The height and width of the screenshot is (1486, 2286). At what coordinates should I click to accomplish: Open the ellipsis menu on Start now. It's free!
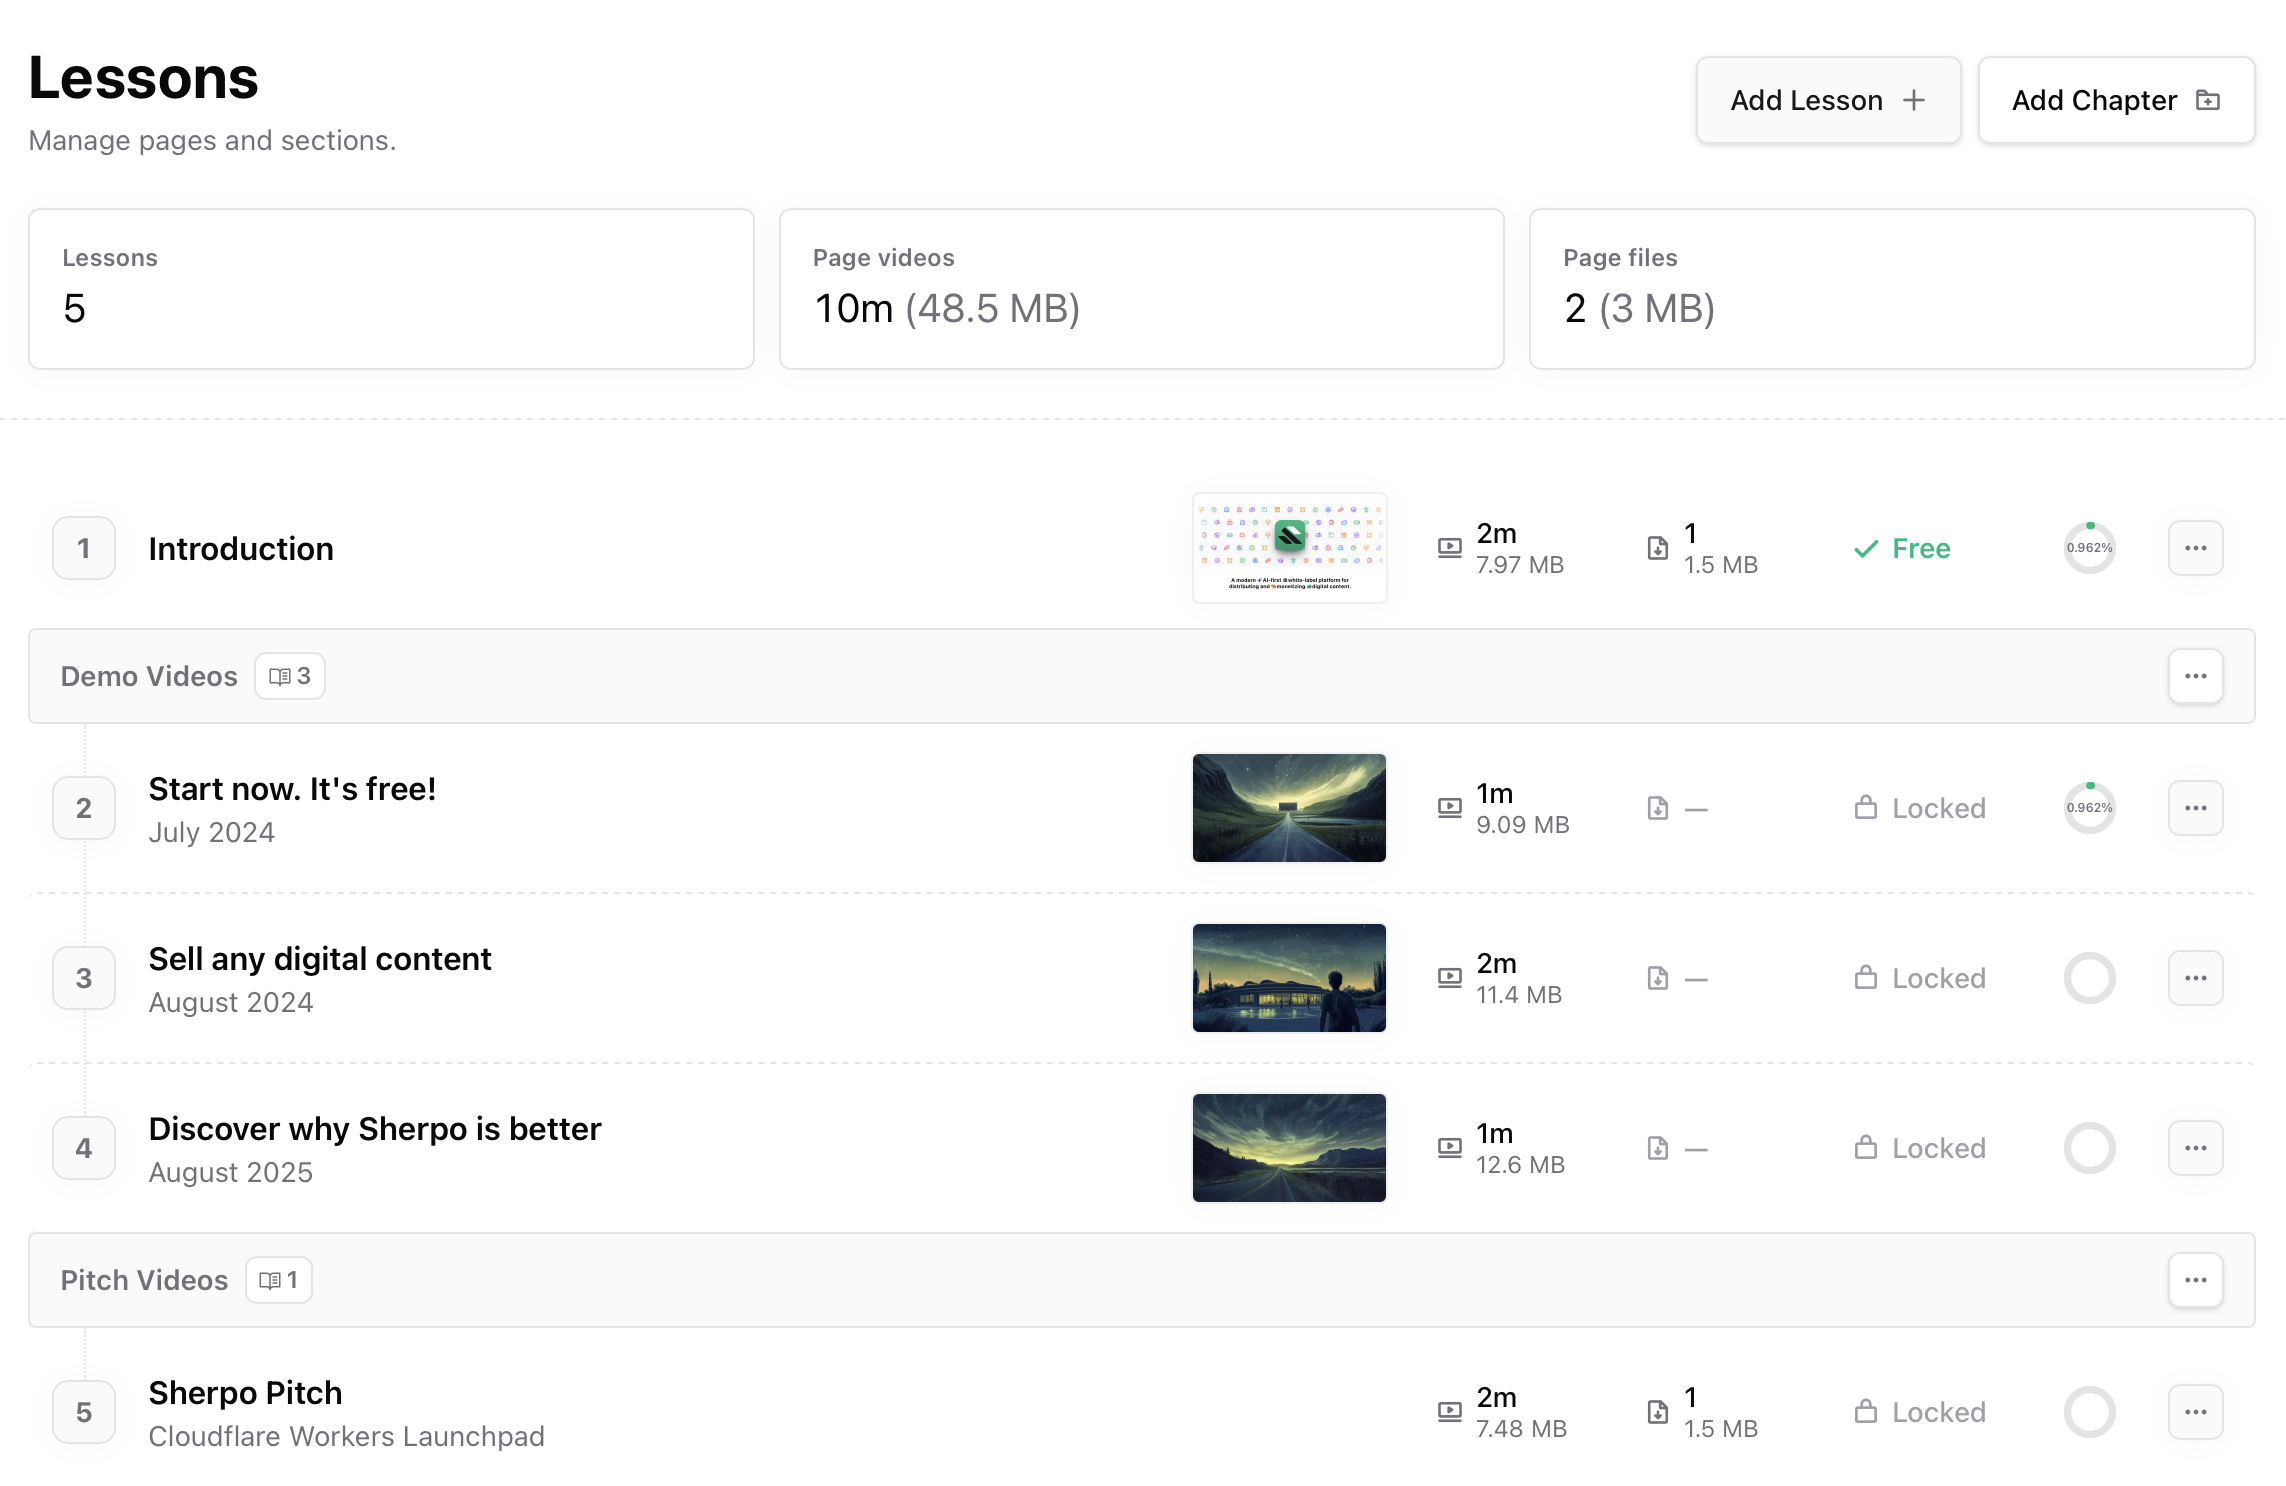click(x=2195, y=807)
